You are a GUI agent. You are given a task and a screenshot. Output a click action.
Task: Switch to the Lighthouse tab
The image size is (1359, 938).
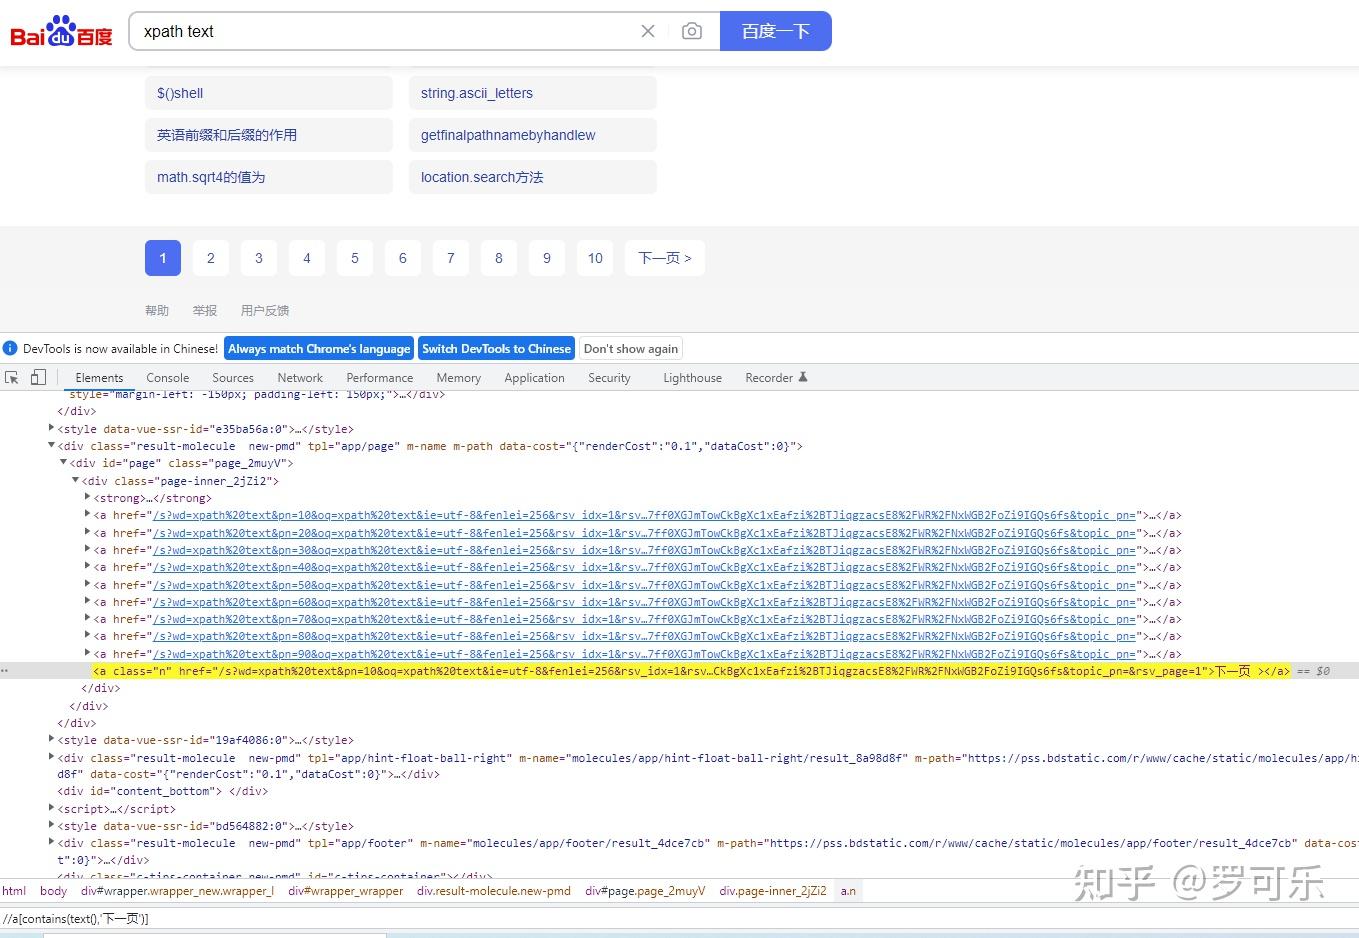click(x=692, y=378)
